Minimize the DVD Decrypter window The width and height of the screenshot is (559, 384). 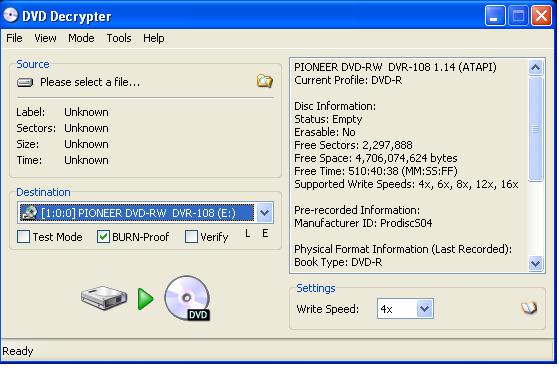tap(495, 16)
